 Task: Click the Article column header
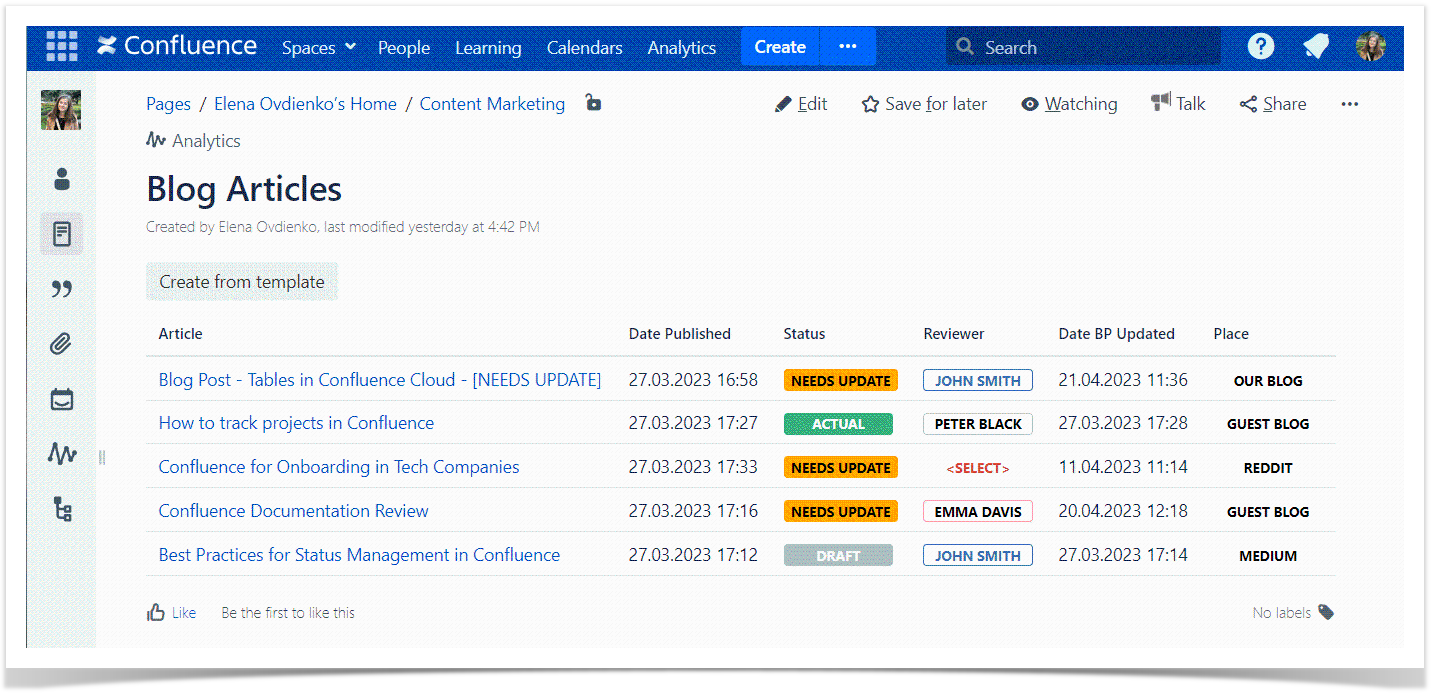tap(180, 334)
